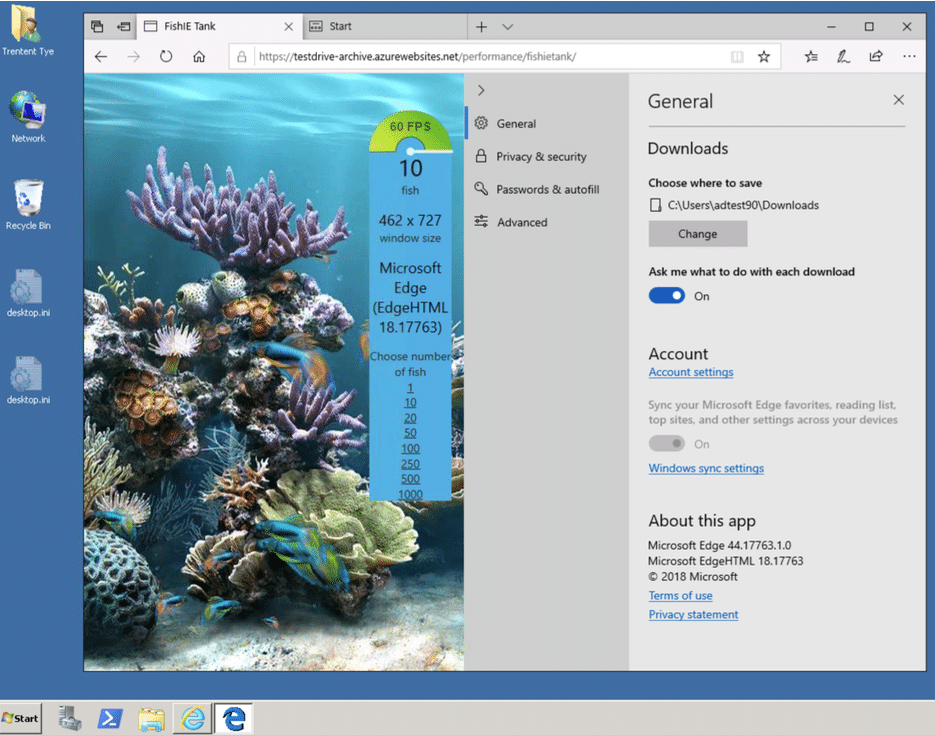Viewport: 935px width, 736px height.
Task: Click the 60 FPS gauge
Action: tap(410, 131)
